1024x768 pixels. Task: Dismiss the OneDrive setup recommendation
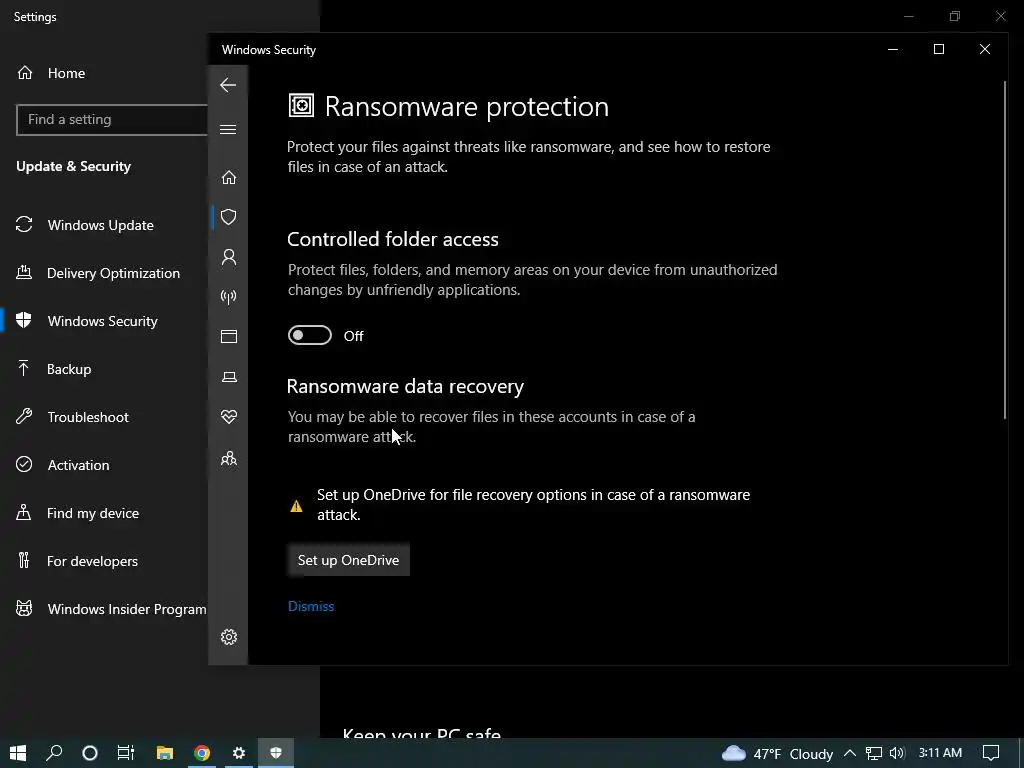click(311, 606)
